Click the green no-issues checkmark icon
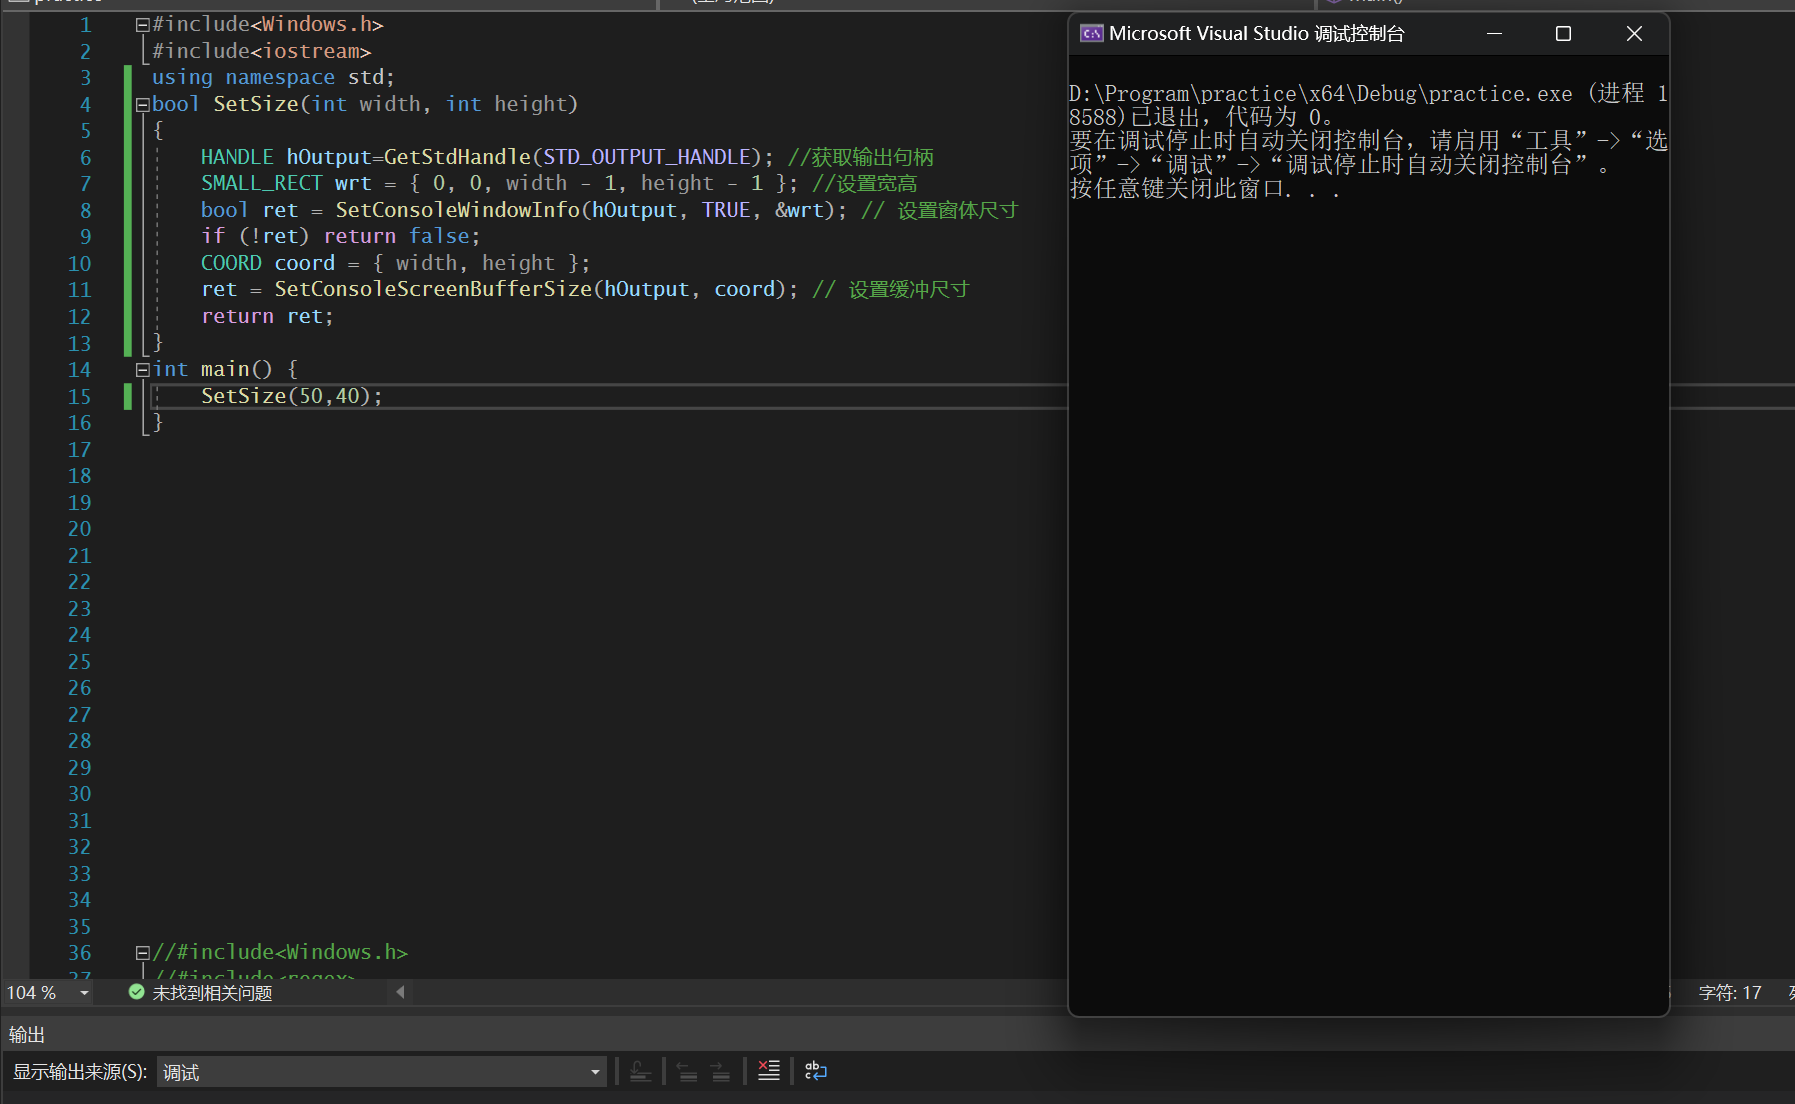 (137, 992)
